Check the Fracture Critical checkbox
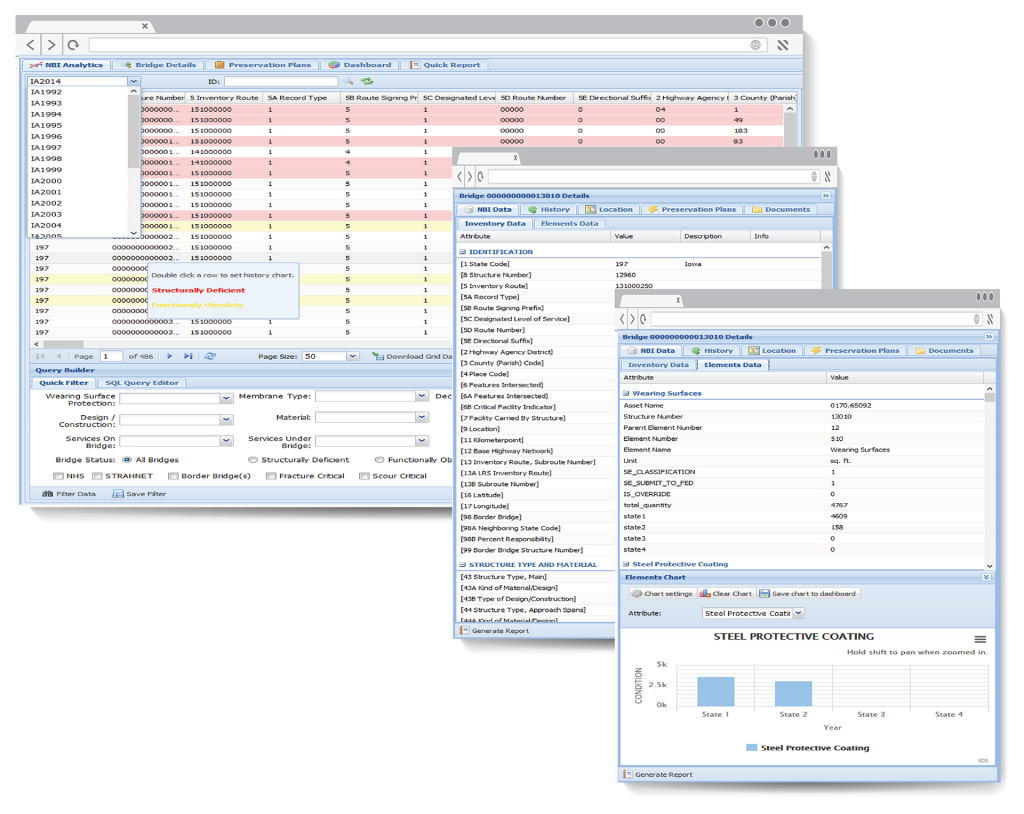The width and height of the screenshot is (1024, 814). (x=272, y=476)
